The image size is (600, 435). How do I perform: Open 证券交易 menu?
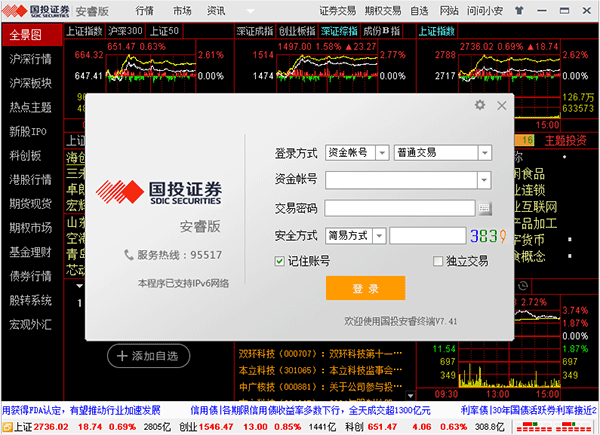pyautogui.click(x=338, y=11)
